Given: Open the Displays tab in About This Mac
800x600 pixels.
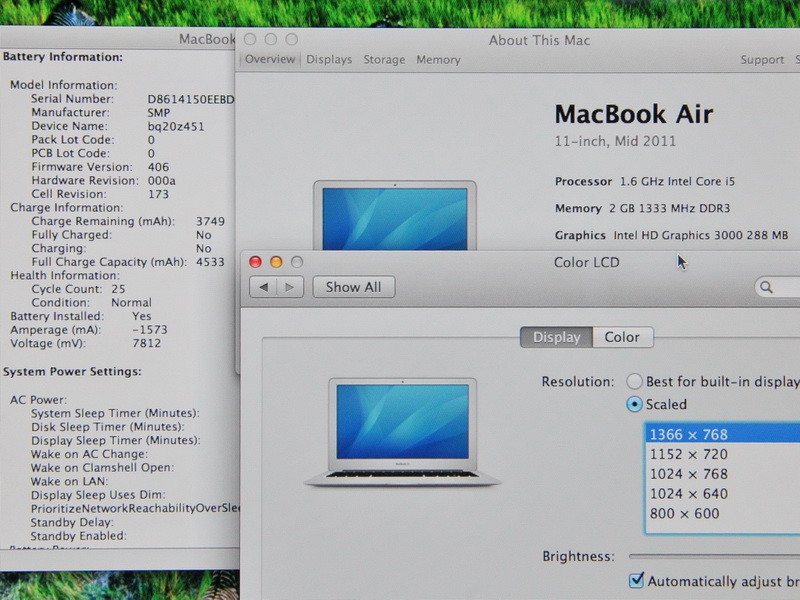Looking at the screenshot, I should click(329, 60).
